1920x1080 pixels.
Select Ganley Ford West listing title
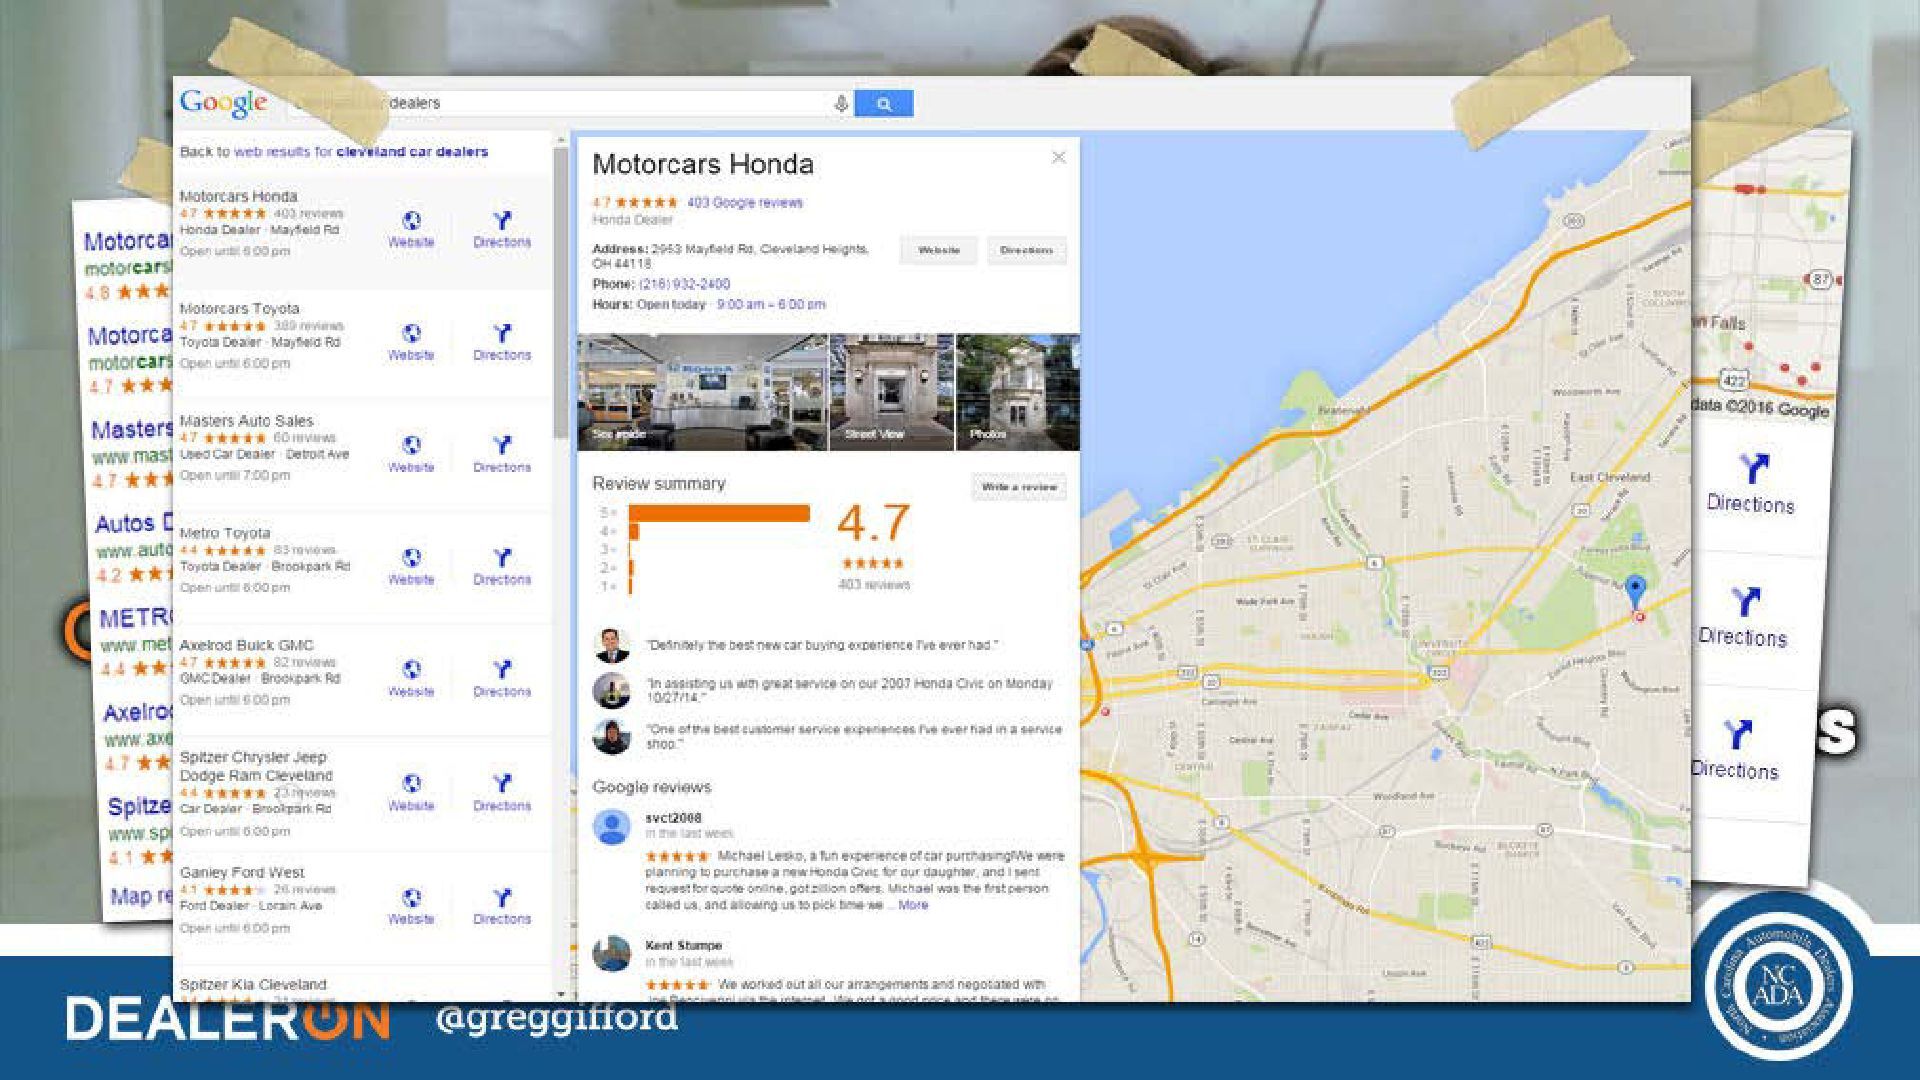(x=242, y=872)
